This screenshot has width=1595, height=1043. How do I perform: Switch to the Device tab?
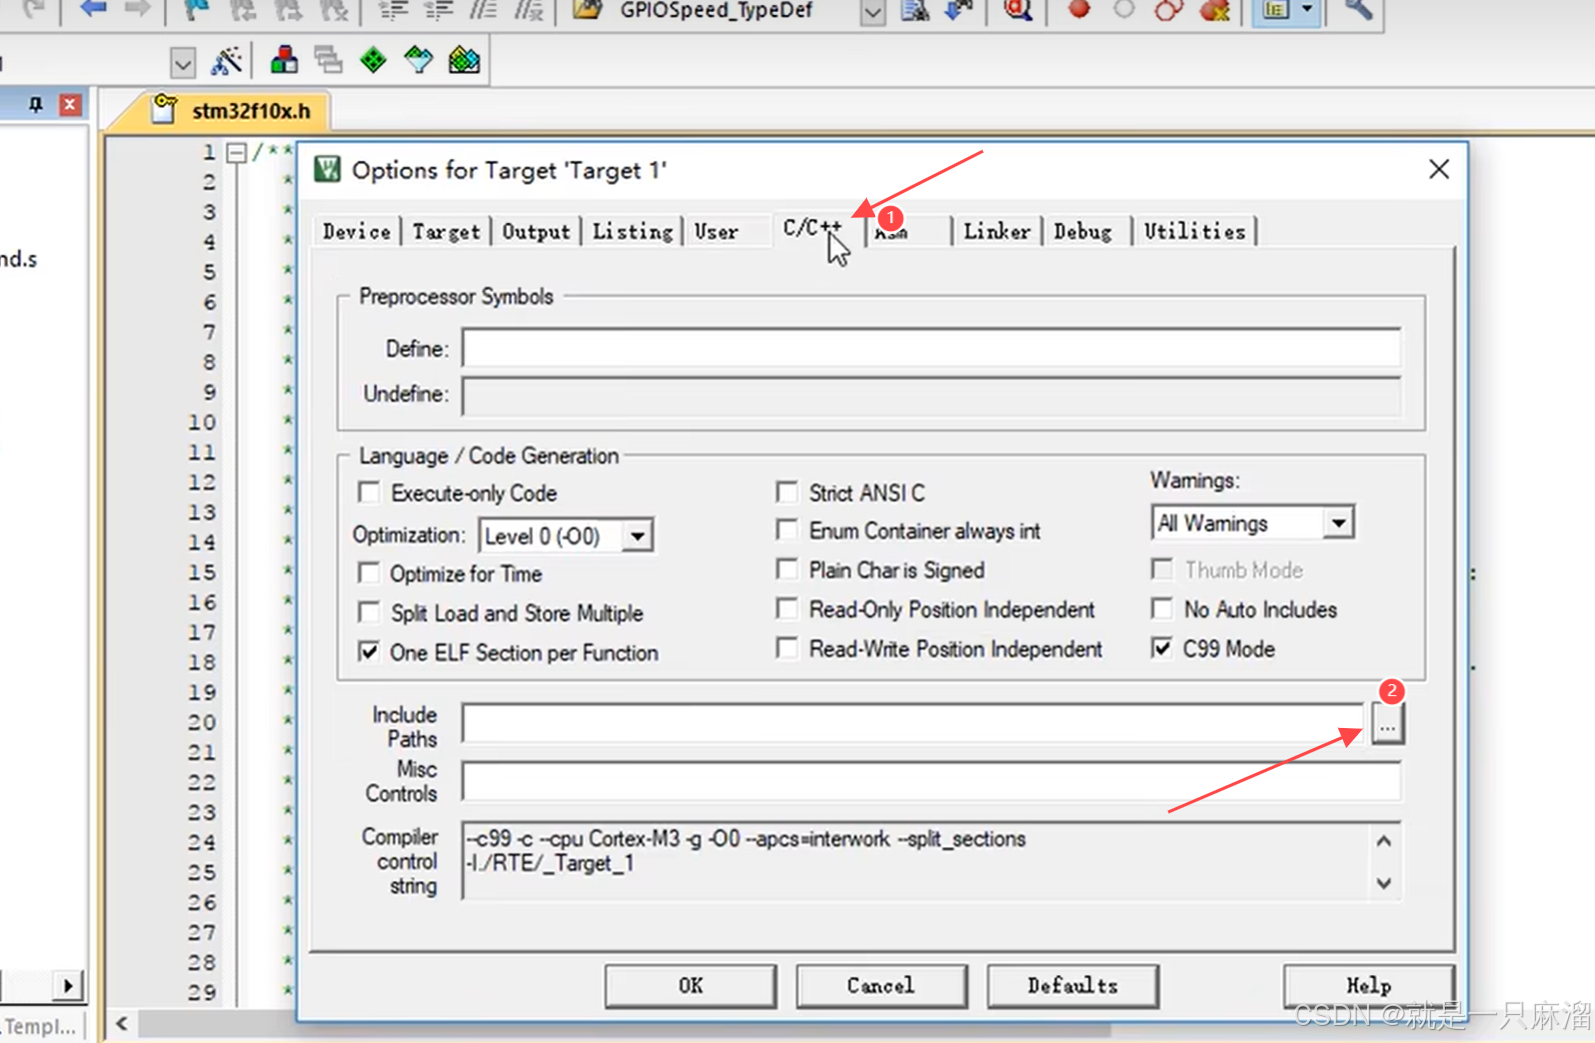pyautogui.click(x=356, y=231)
